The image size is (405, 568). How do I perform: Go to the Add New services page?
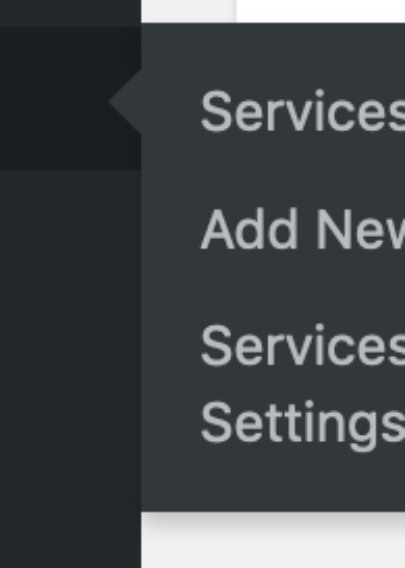click(303, 229)
